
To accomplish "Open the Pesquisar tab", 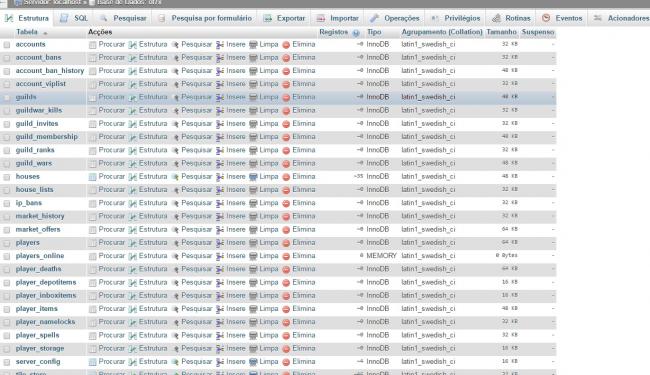I will tap(123, 18).
